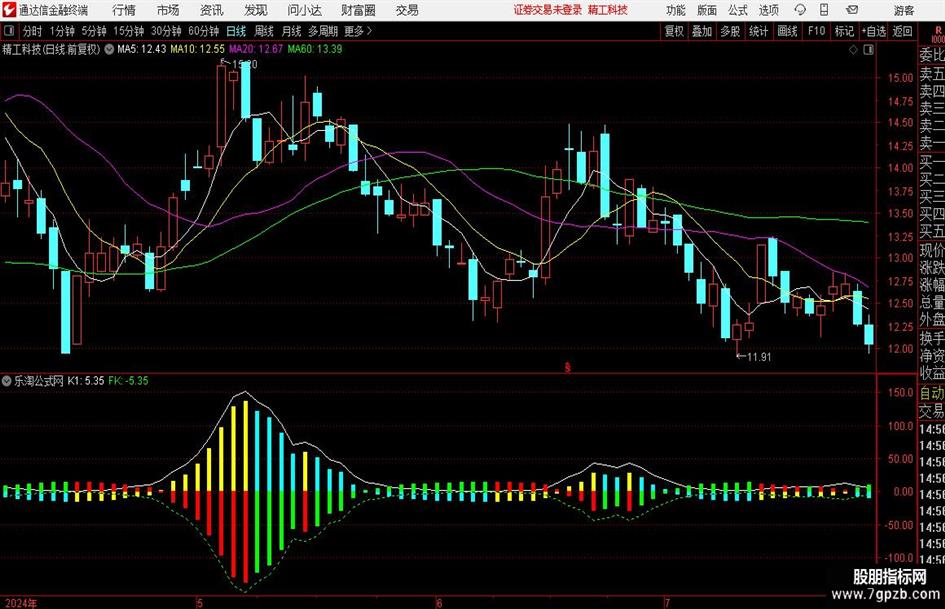Click the 精工科技 stock name in title bar

tap(608, 10)
